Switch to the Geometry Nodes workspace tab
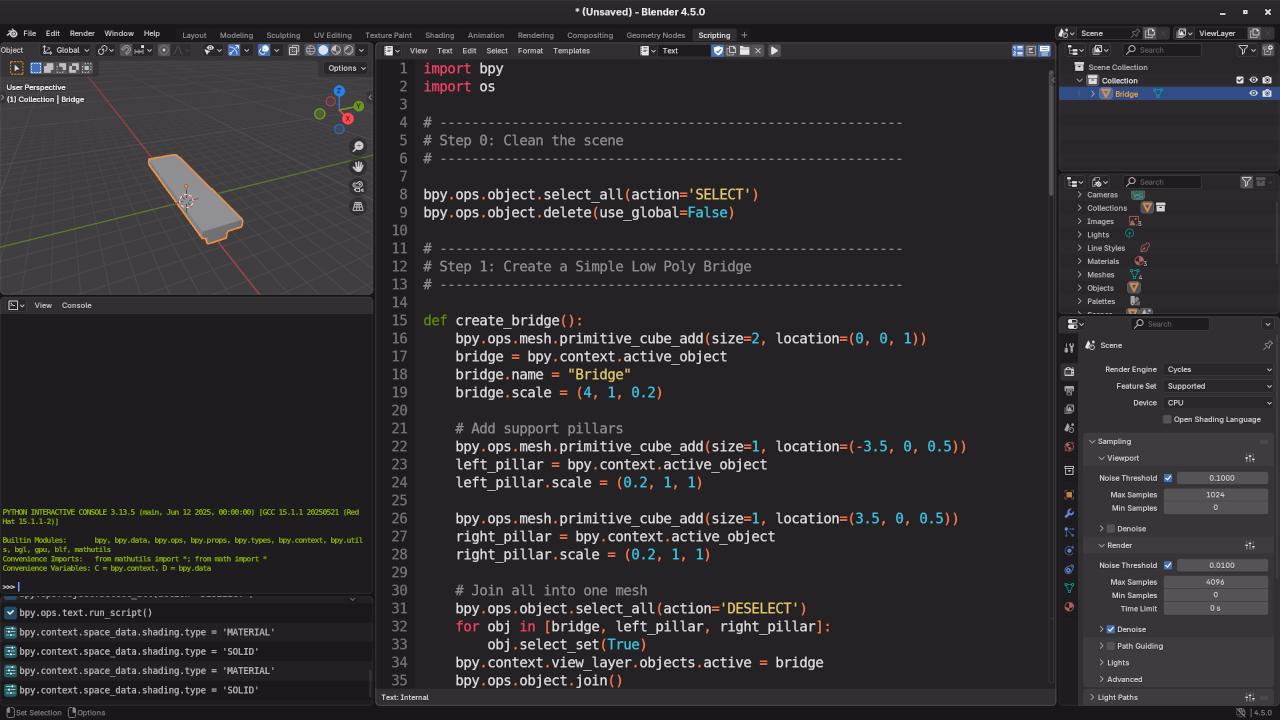Image resolution: width=1280 pixels, height=720 pixels. click(656, 35)
